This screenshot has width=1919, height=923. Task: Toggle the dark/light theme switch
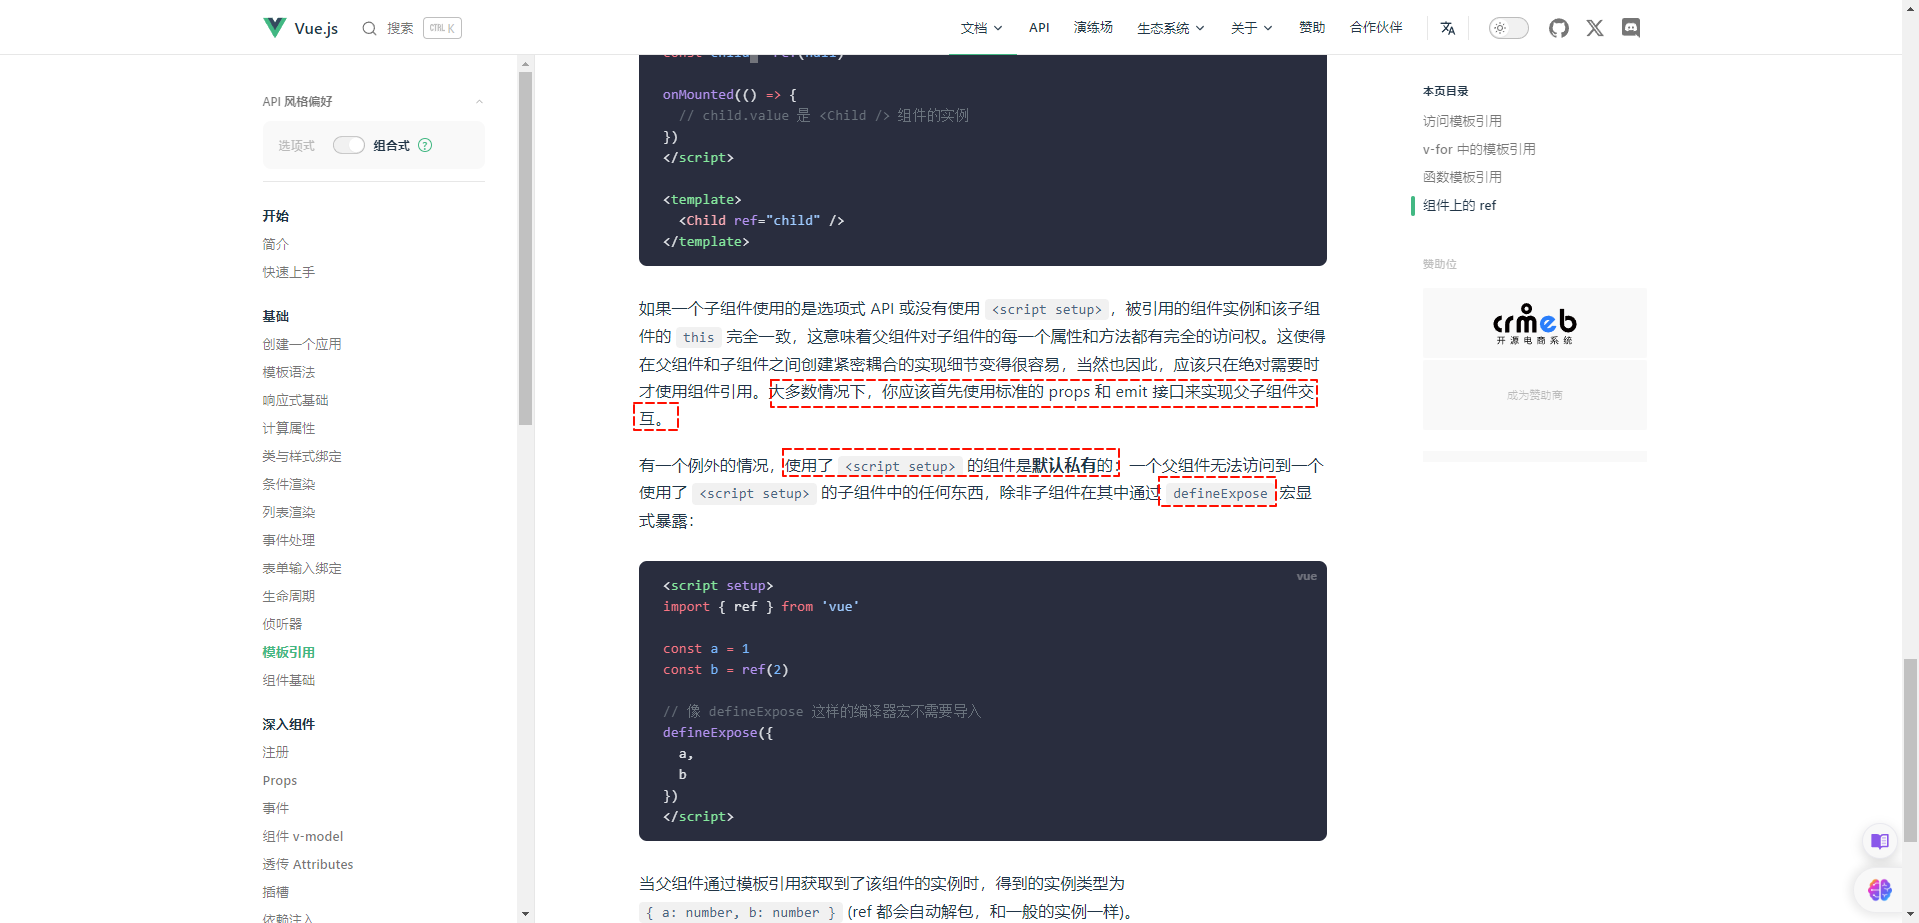pos(1508,28)
